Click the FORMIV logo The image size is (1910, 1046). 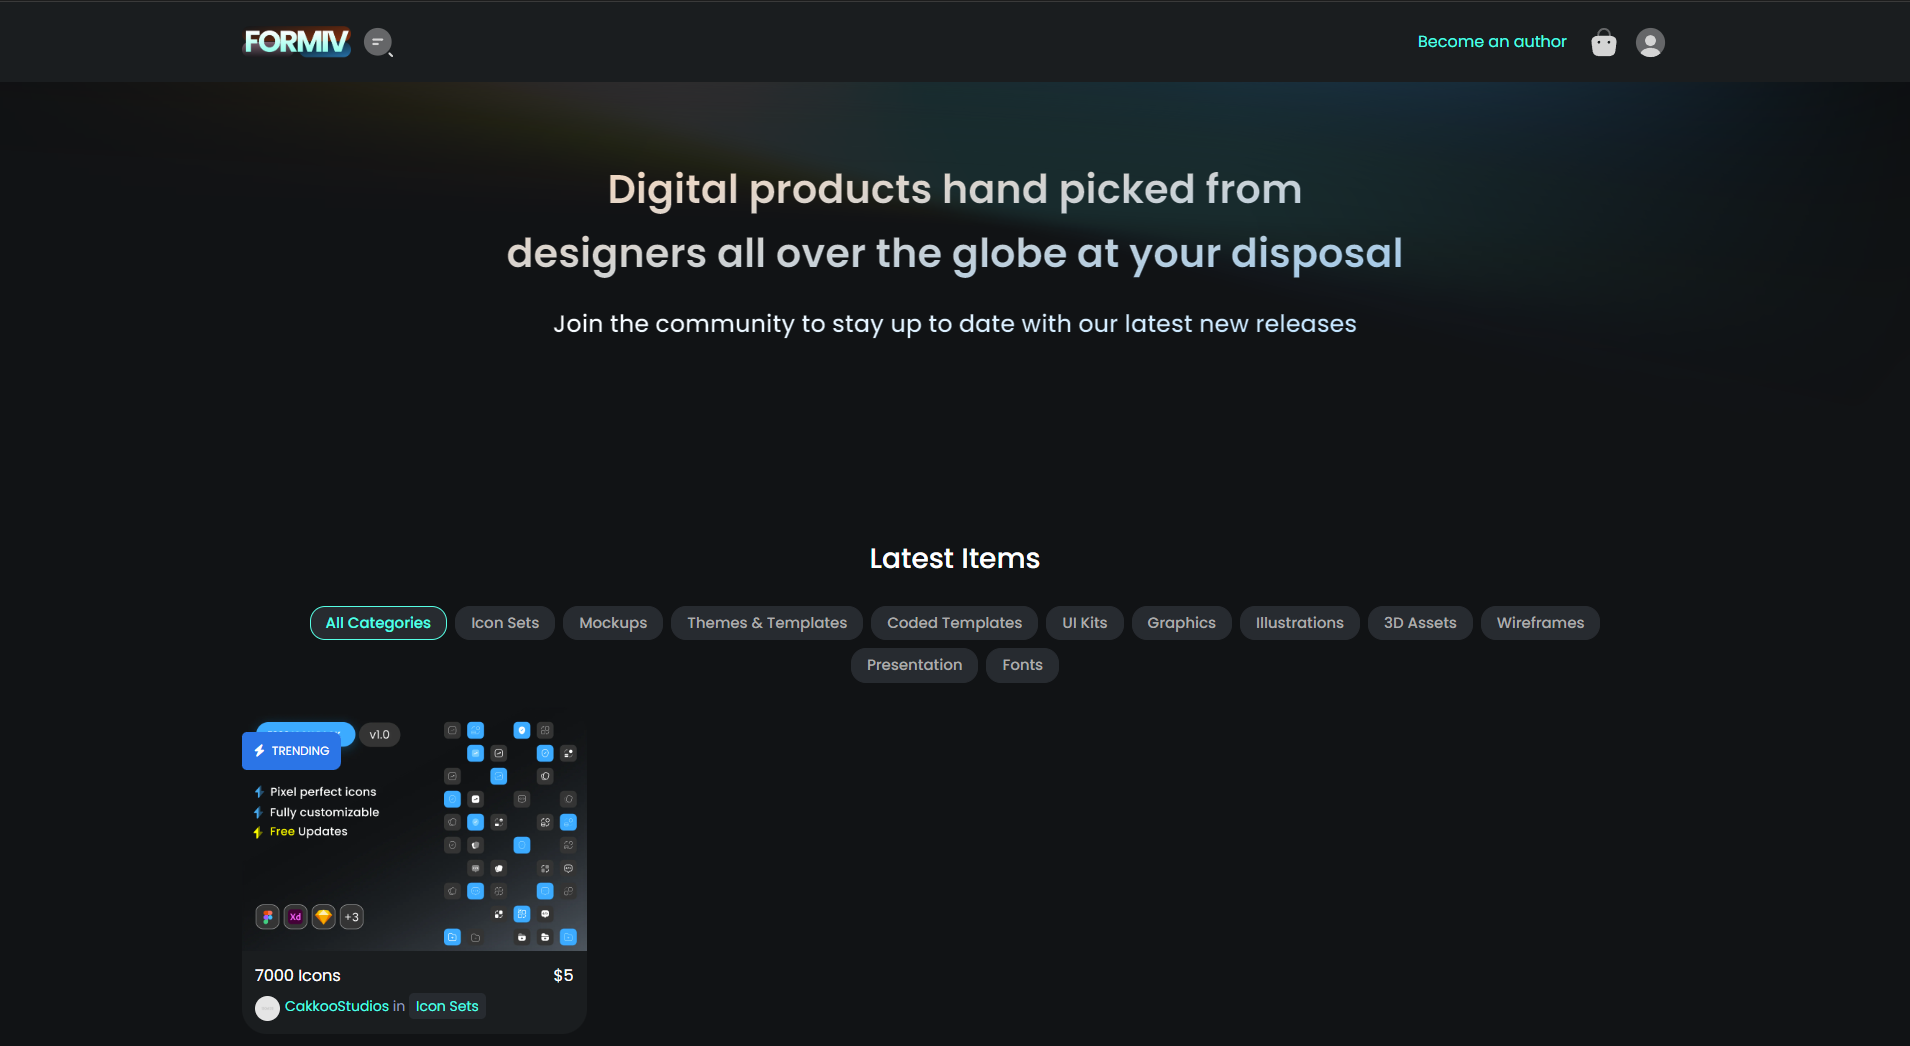click(x=296, y=42)
